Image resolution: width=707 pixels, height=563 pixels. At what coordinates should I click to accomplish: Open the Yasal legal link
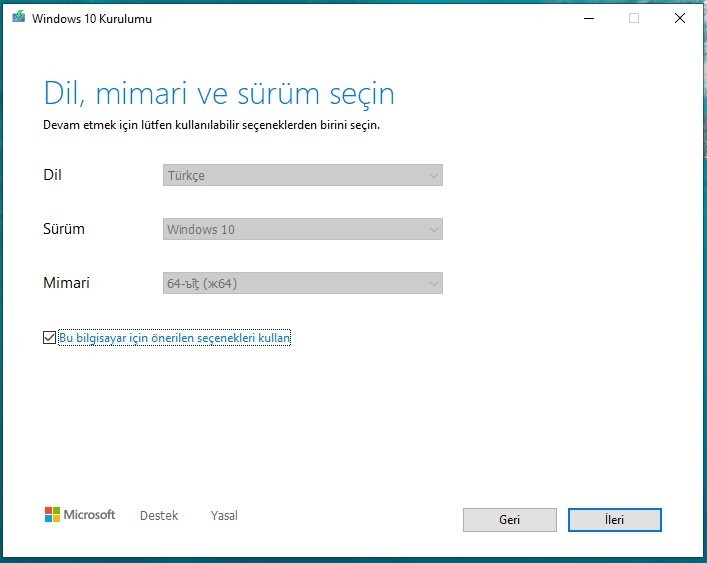(x=224, y=515)
